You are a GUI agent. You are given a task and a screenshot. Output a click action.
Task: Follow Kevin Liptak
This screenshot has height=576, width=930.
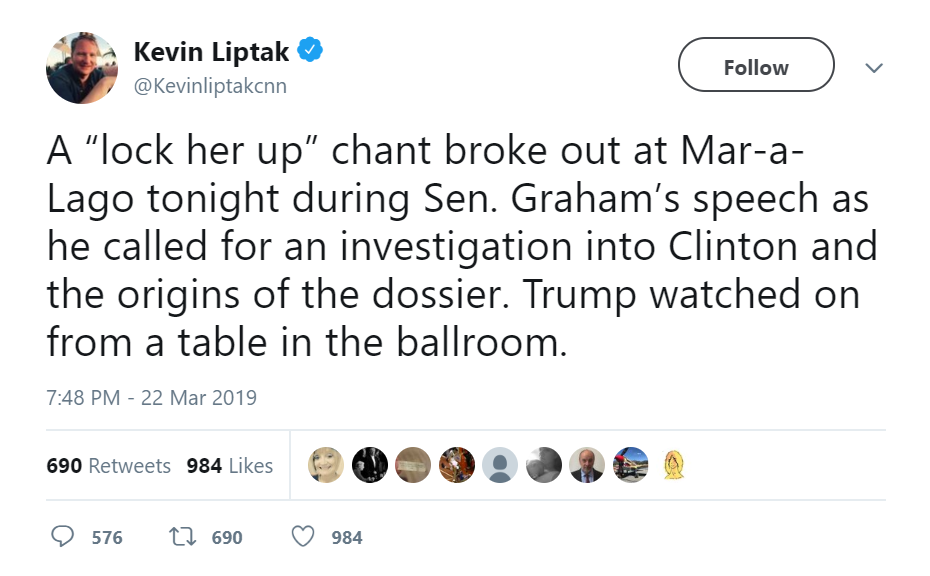point(756,65)
